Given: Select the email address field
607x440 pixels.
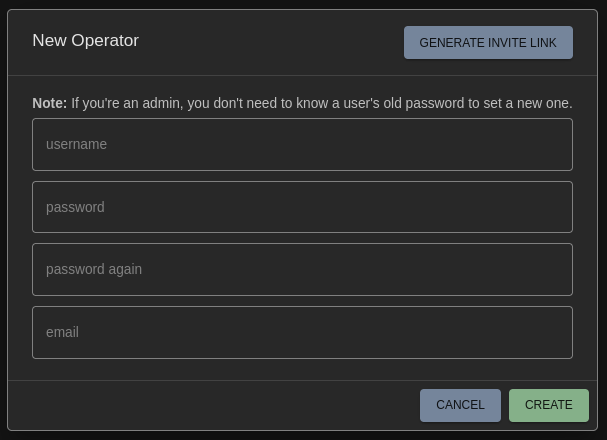Looking at the screenshot, I should [302, 332].
